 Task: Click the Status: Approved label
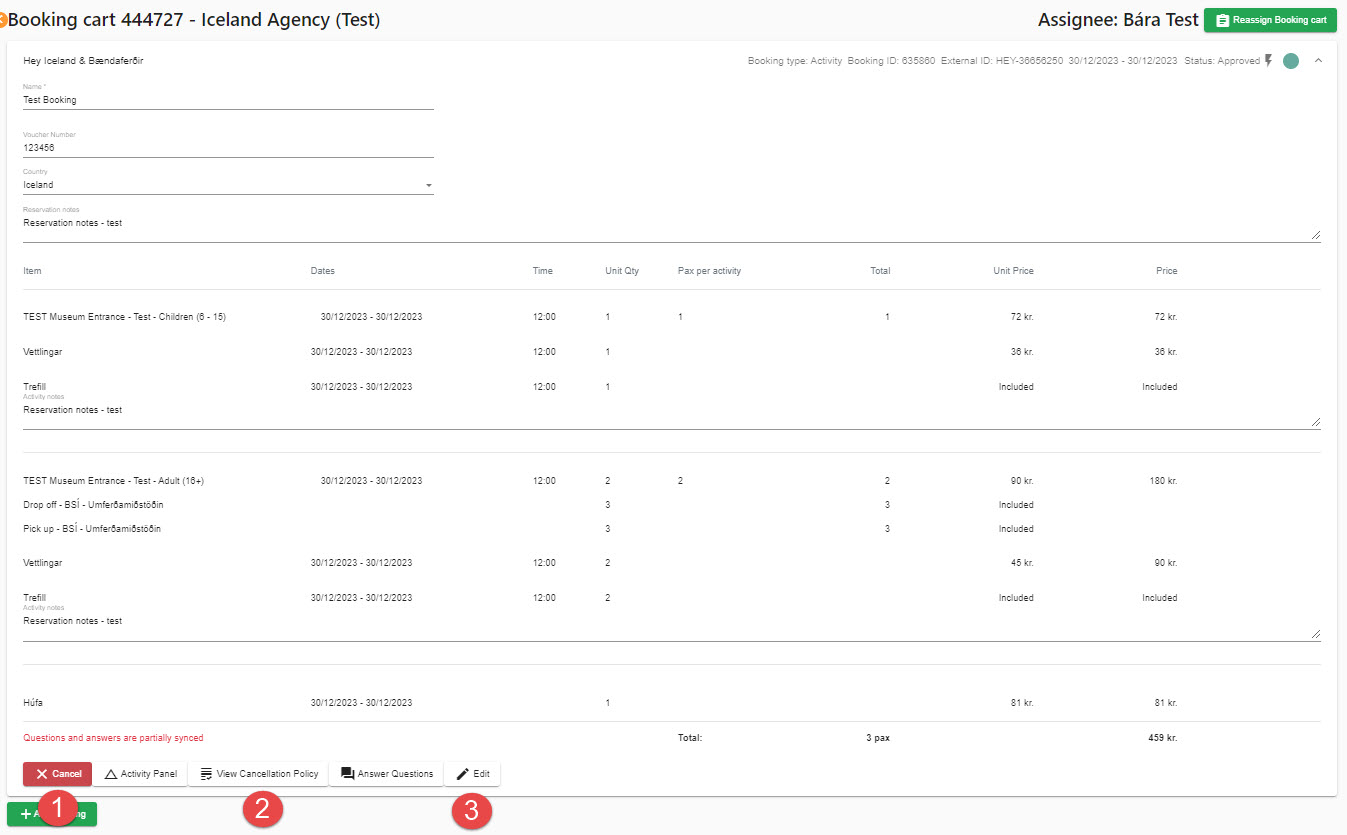pos(1222,61)
